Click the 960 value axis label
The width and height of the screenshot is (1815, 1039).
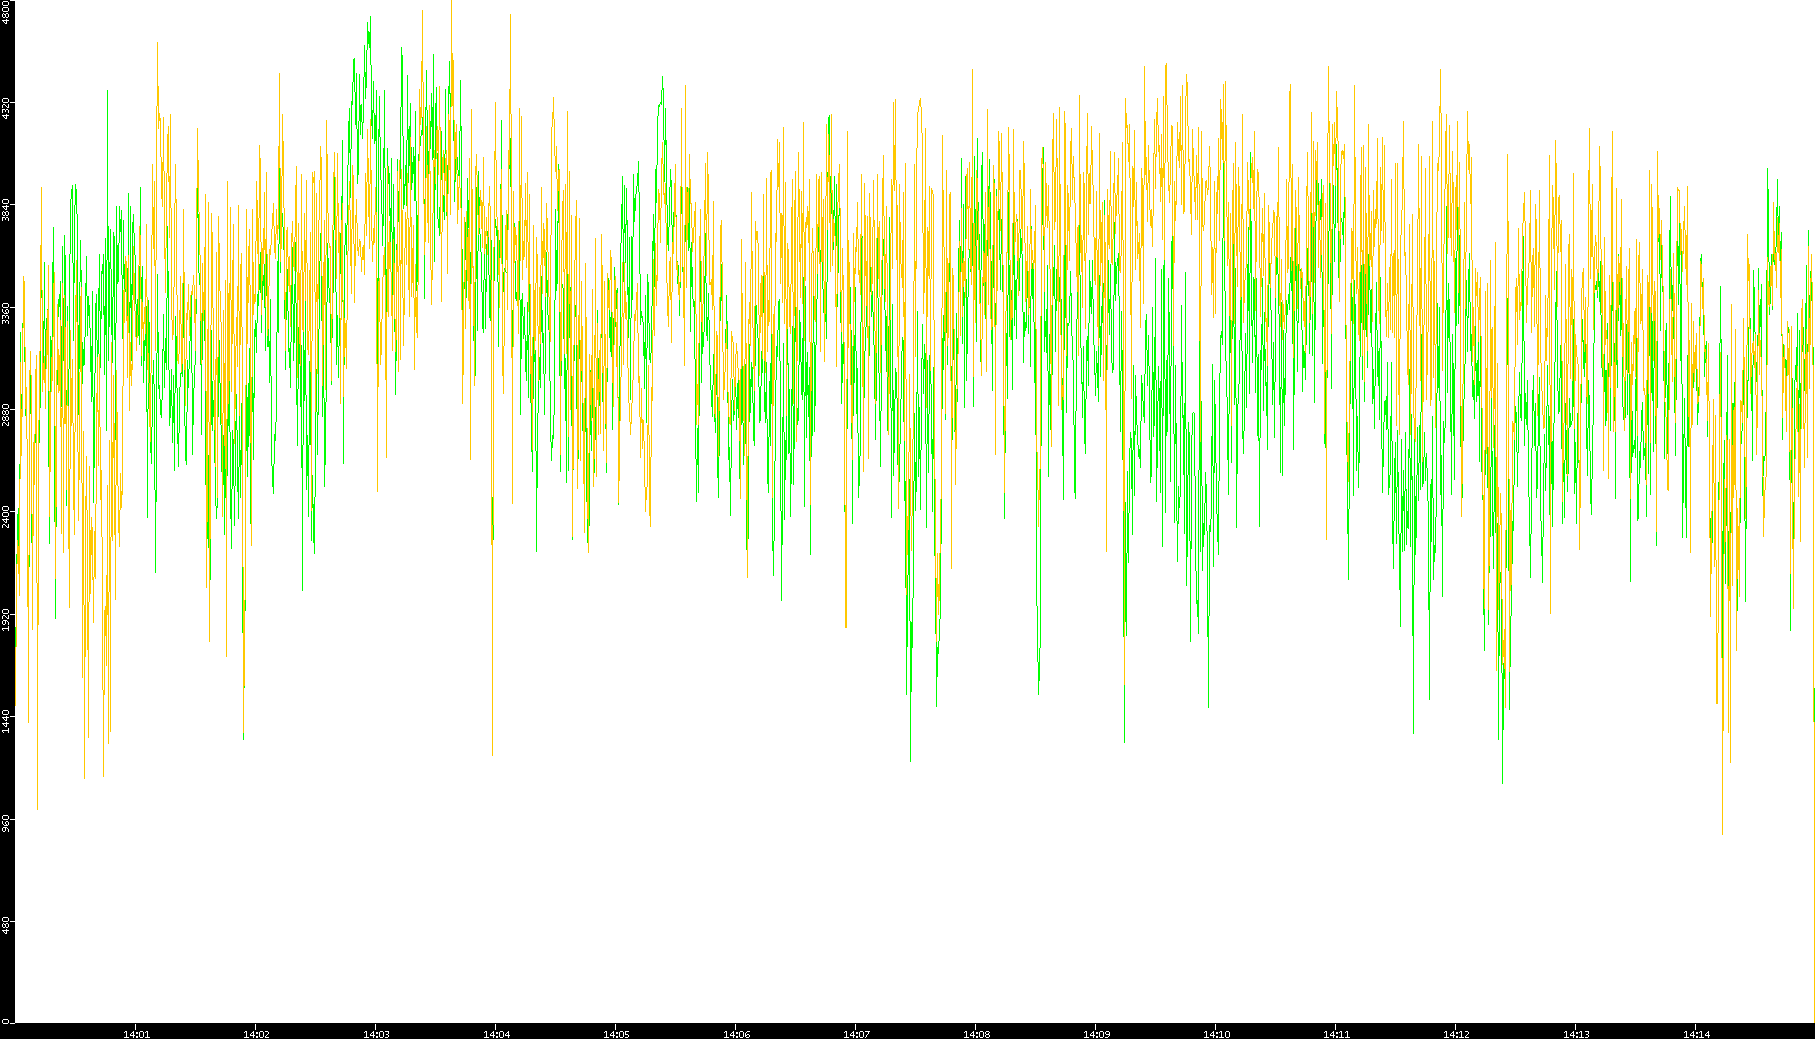click(x=6, y=823)
